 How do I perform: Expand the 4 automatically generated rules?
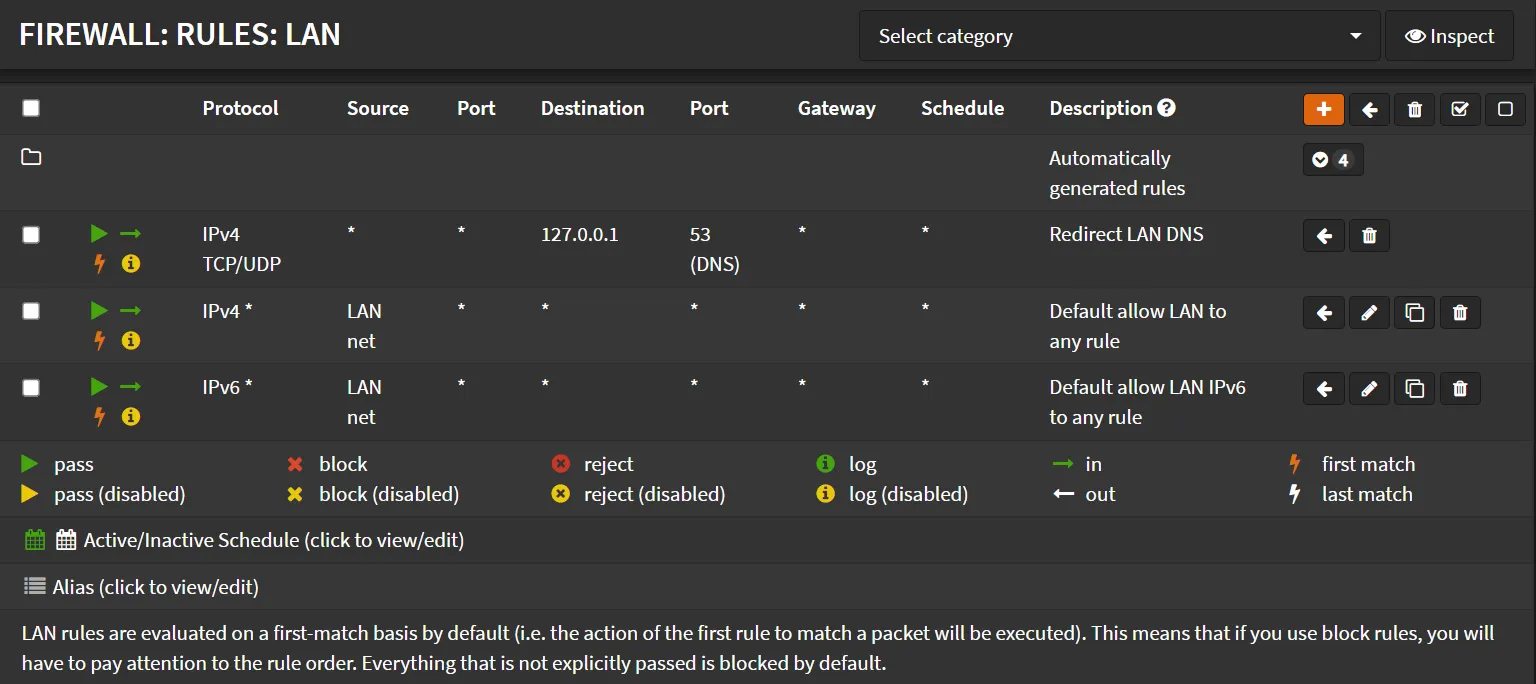(x=1333, y=159)
